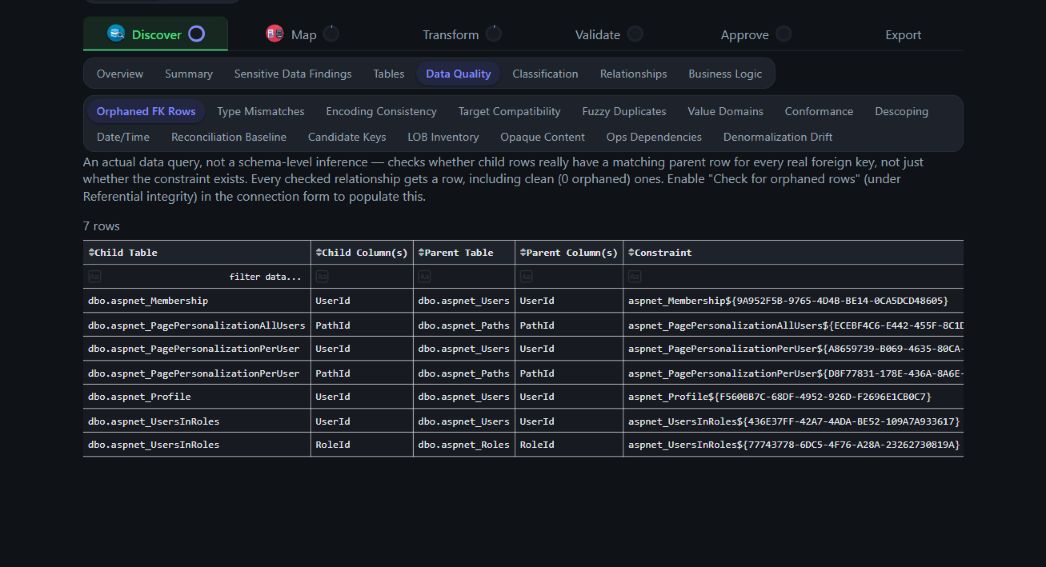Switch to the Overview sub-tab
Viewport: 1046px width, 567px height.
(119, 73)
